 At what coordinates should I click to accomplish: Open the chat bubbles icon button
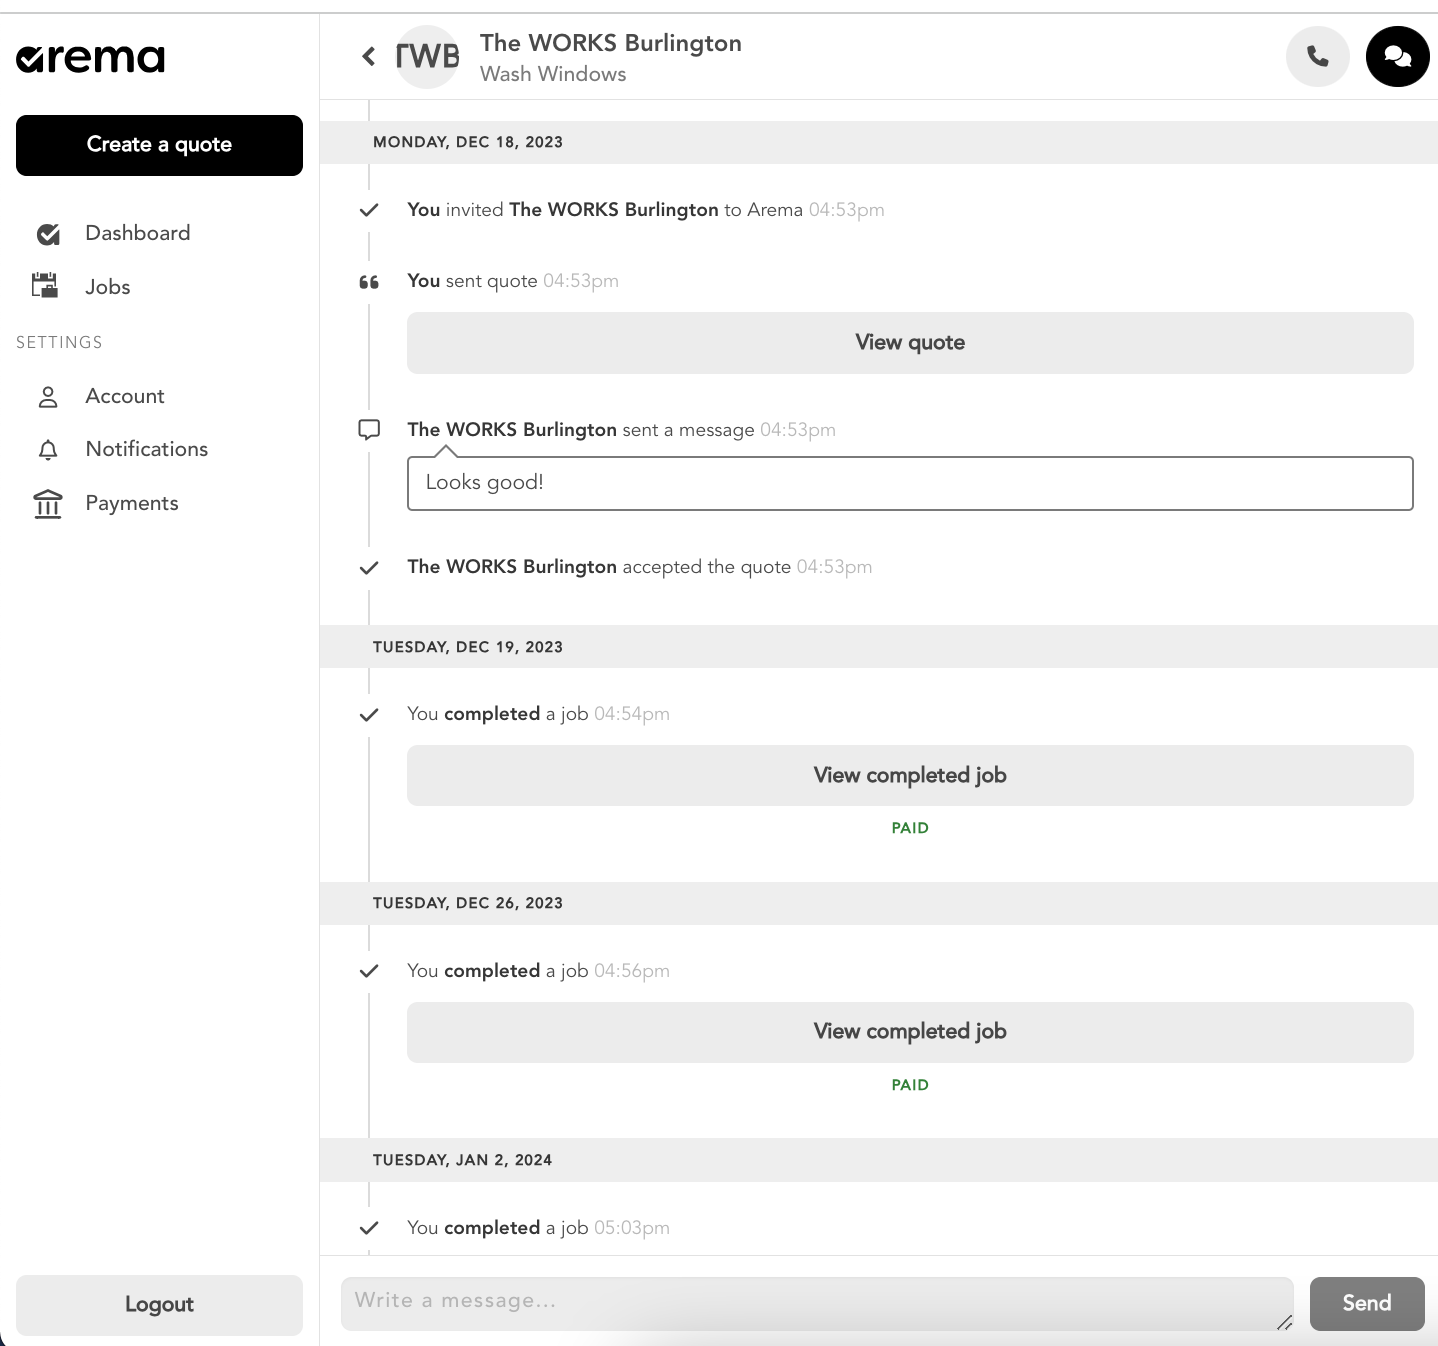click(1397, 57)
